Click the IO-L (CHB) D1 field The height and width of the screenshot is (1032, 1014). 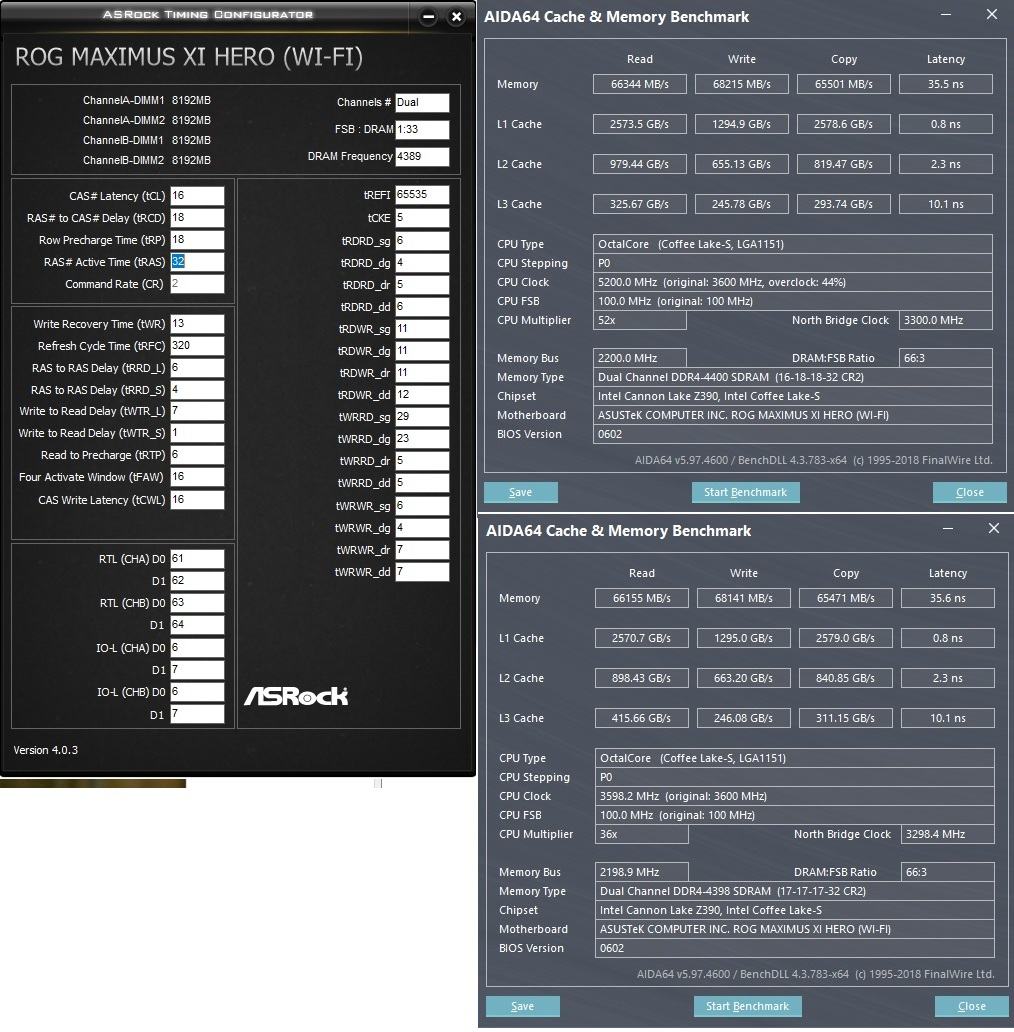tap(197, 714)
